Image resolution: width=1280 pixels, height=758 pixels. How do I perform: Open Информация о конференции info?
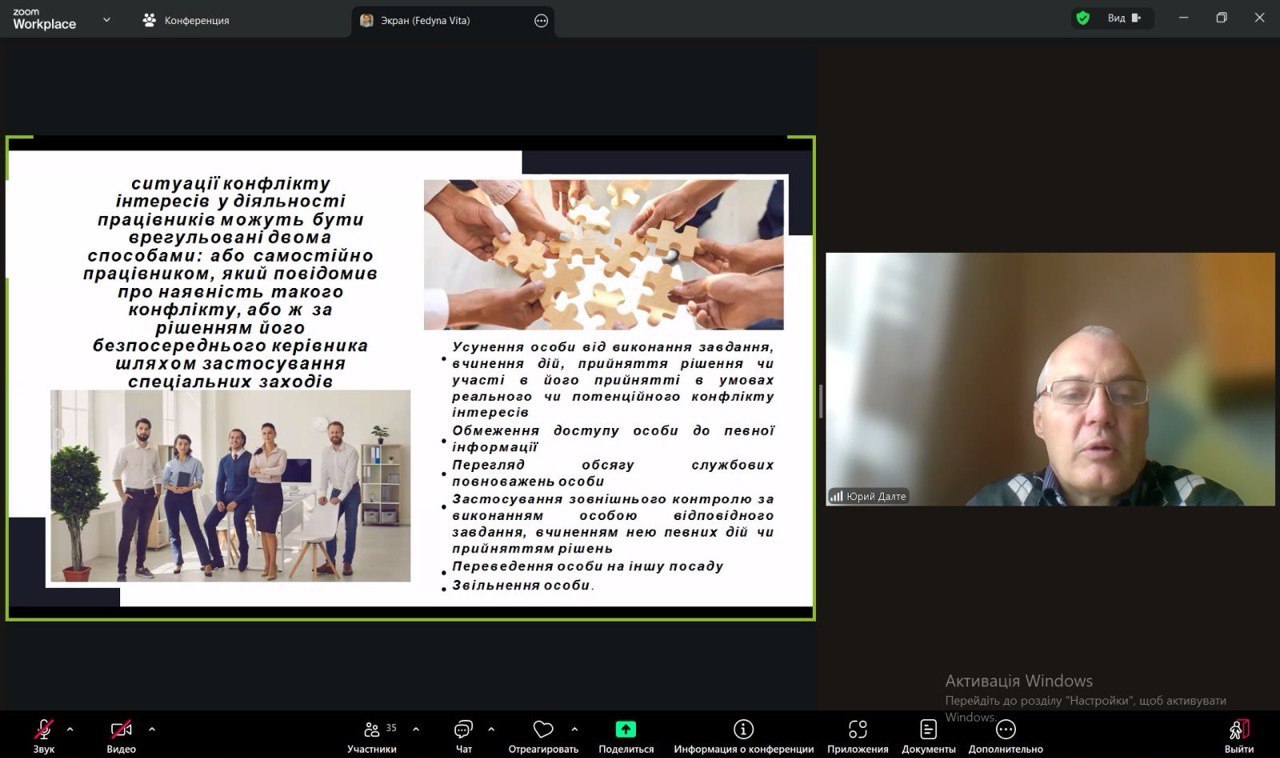click(x=743, y=730)
